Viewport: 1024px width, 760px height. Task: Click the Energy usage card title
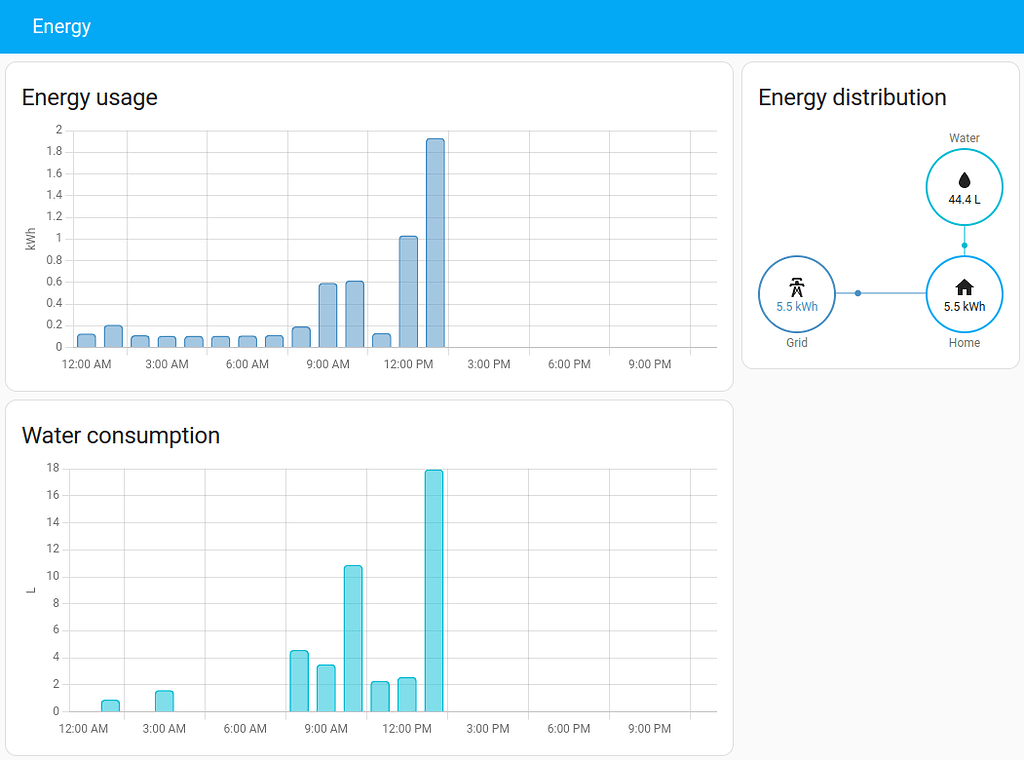89,97
